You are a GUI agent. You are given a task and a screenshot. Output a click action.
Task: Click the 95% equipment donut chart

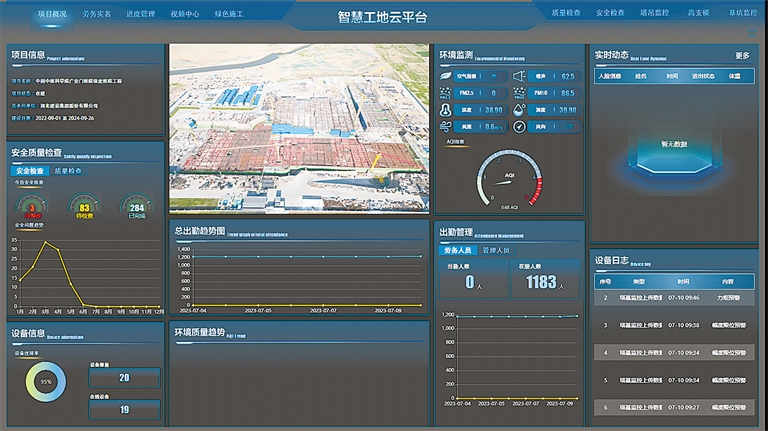(x=45, y=382)
